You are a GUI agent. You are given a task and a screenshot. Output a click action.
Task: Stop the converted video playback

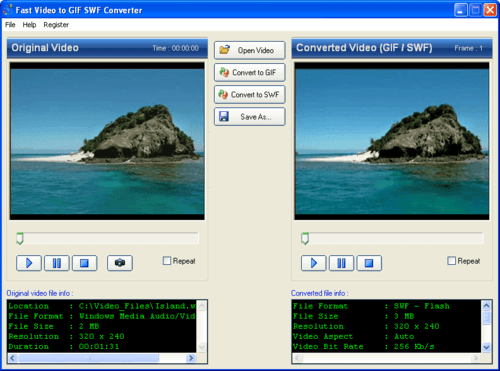(x=369, y=263)
